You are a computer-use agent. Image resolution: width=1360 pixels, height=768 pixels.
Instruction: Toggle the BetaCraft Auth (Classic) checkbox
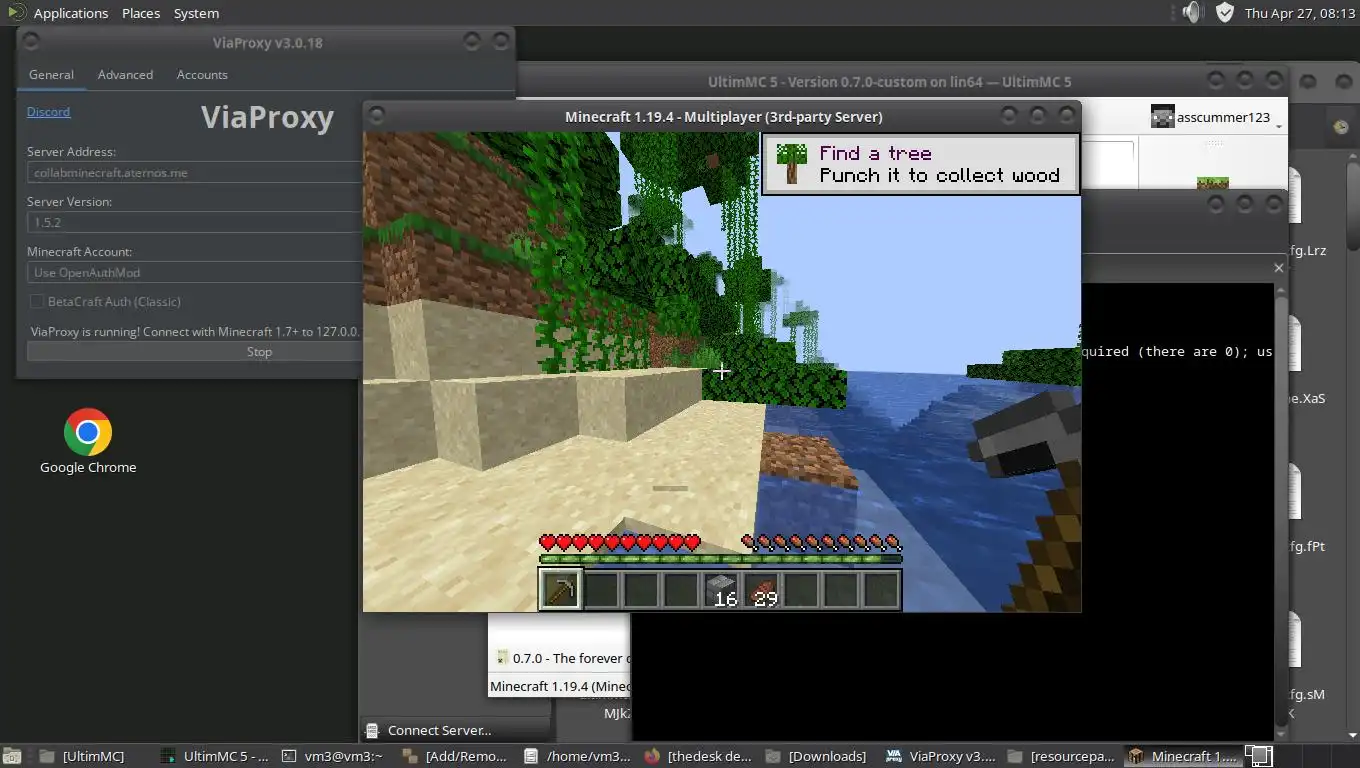tap(37, 301)
